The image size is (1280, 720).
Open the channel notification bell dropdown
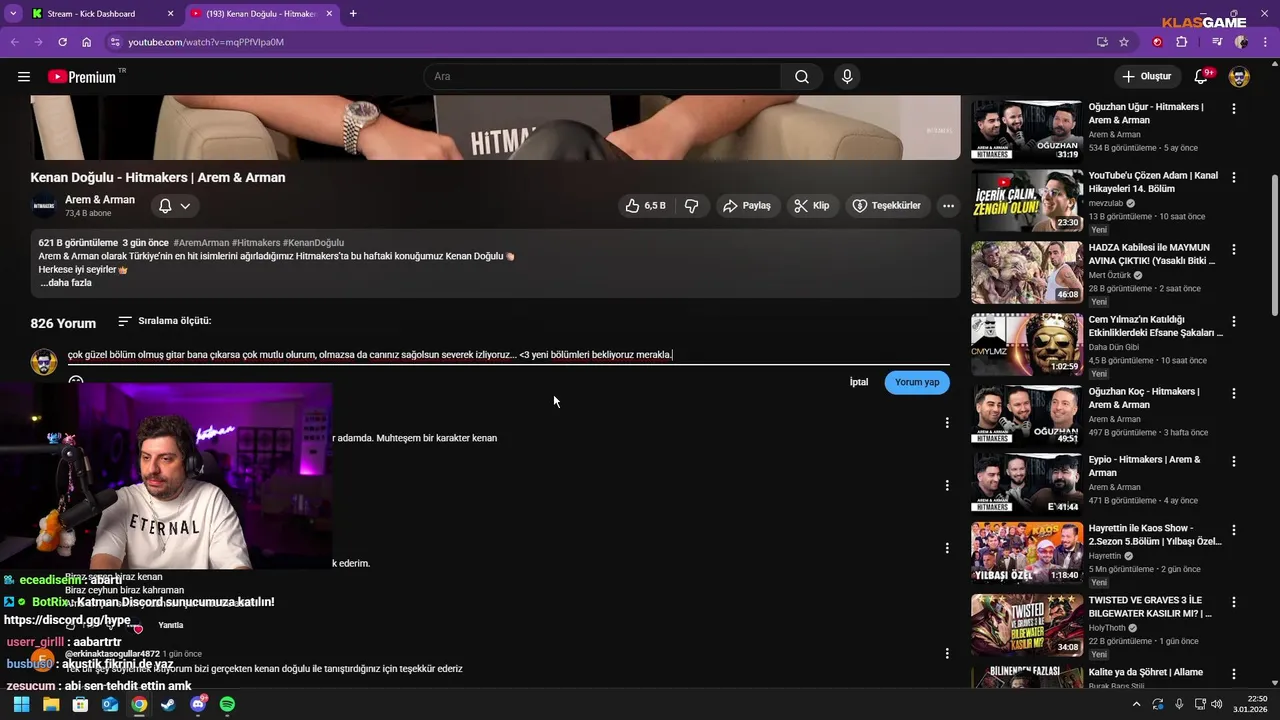pyautogui.click(x=175, y=206)
